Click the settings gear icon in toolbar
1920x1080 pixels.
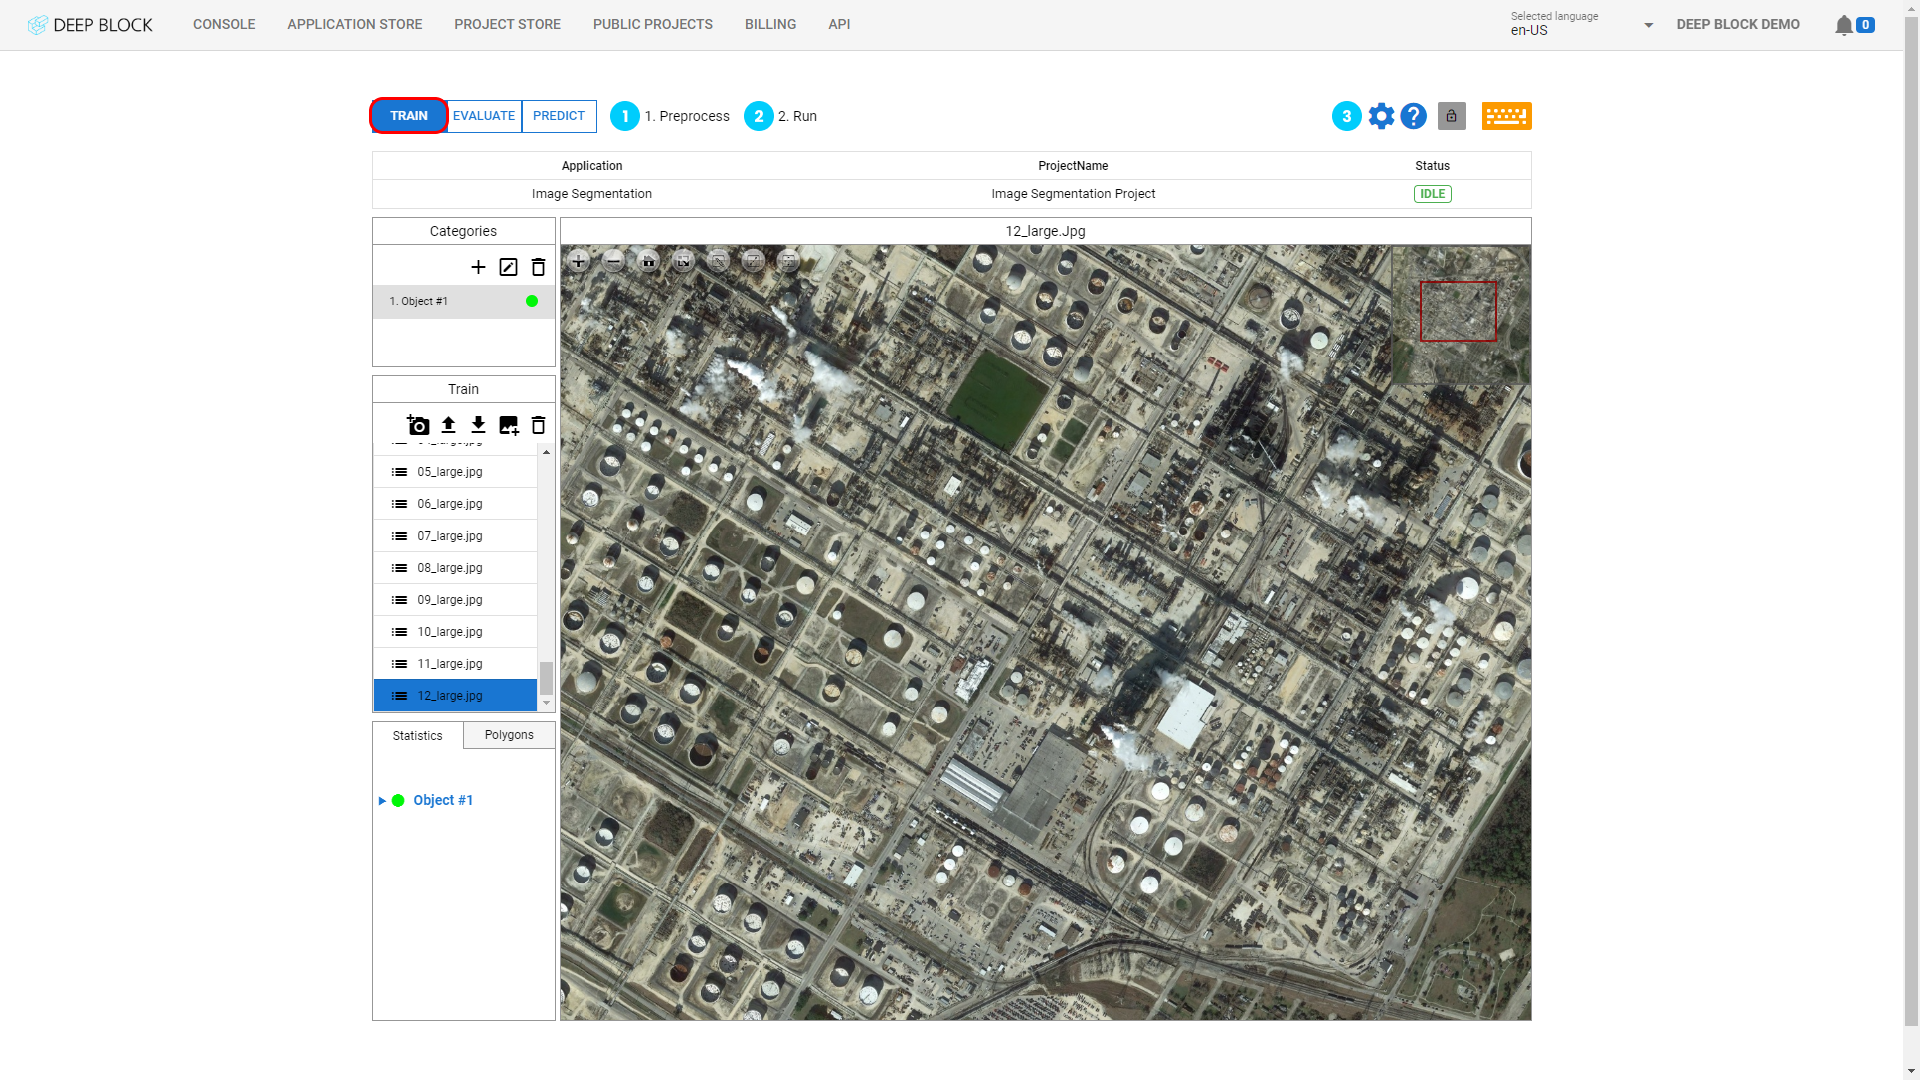[x=1379, y=116]
